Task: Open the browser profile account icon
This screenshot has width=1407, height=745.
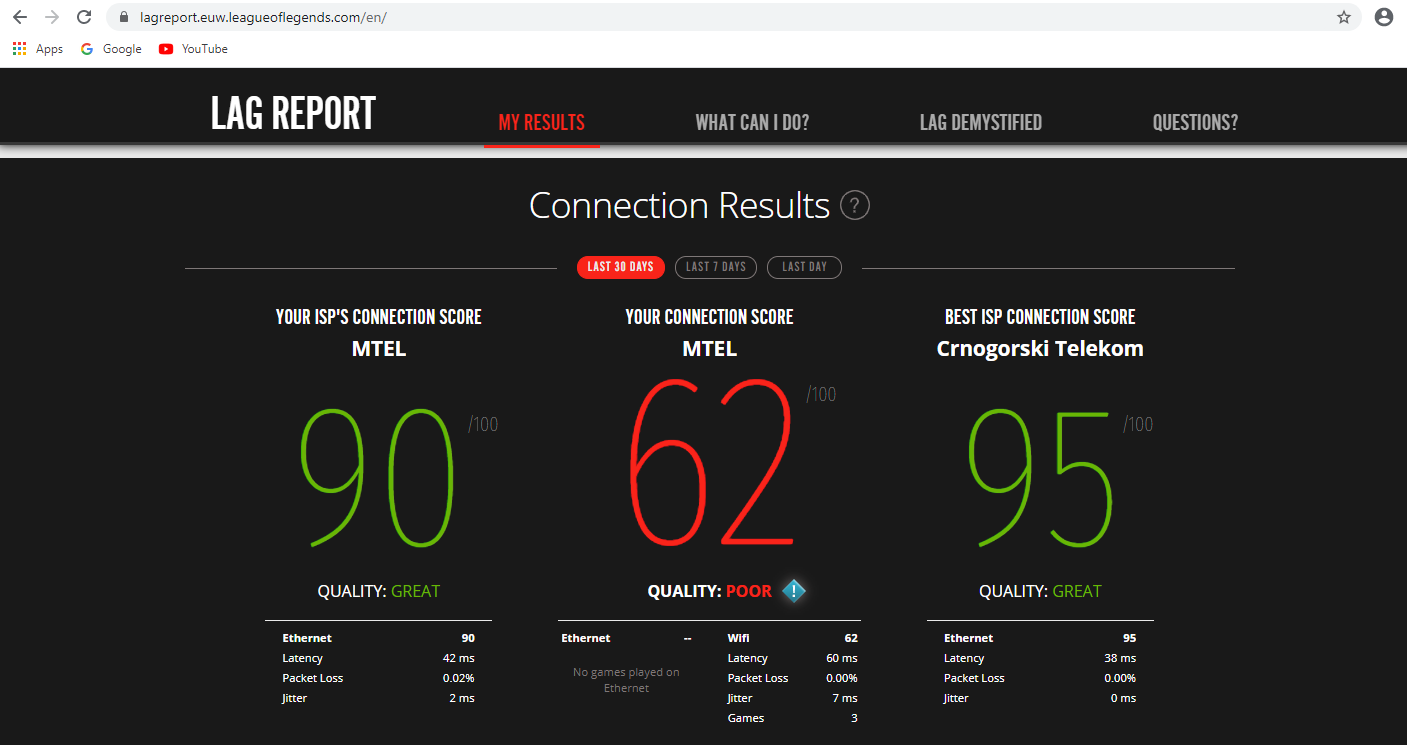Action: [x=1384, y=17]
